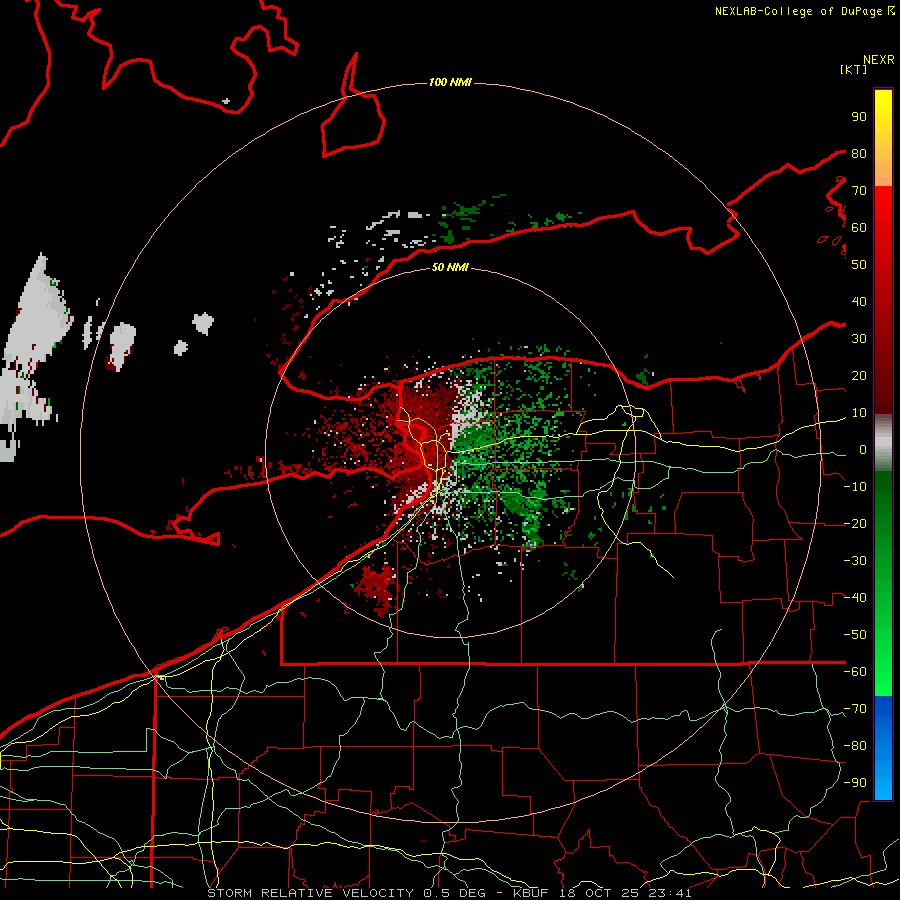This screenshot has width=900, height=900.
Task: Click the 80 value on the velocity scale
Action: click(x=859, y=153)
